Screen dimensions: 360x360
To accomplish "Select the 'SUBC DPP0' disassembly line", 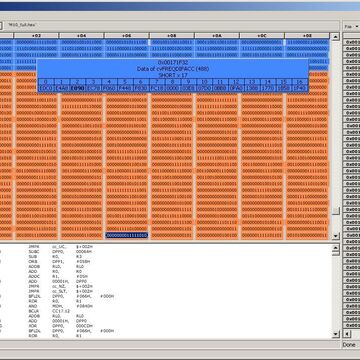I will pos(60,251).
